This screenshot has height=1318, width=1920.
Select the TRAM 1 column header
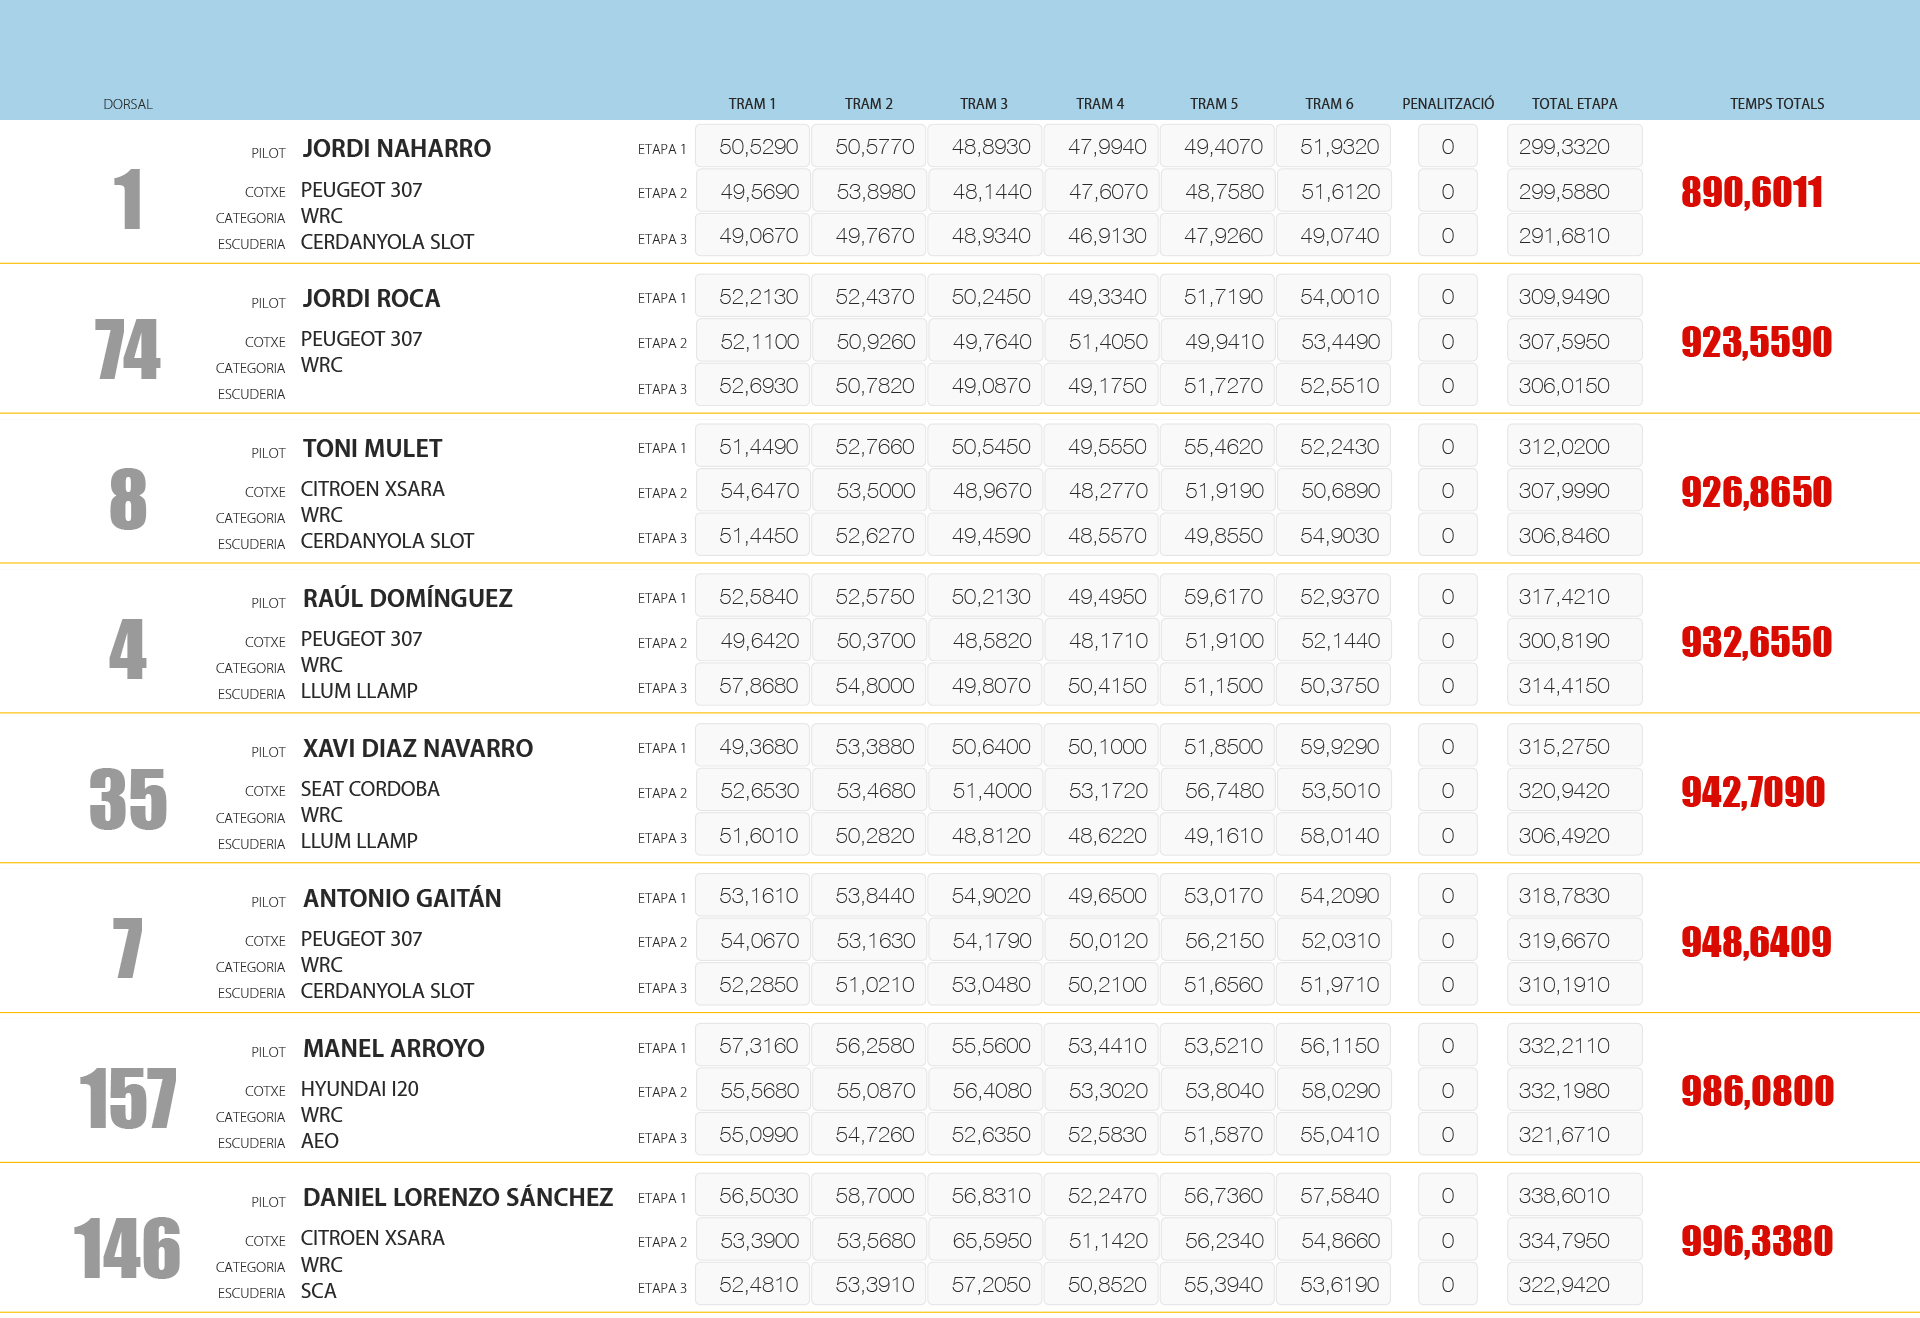tap(751, 104)
